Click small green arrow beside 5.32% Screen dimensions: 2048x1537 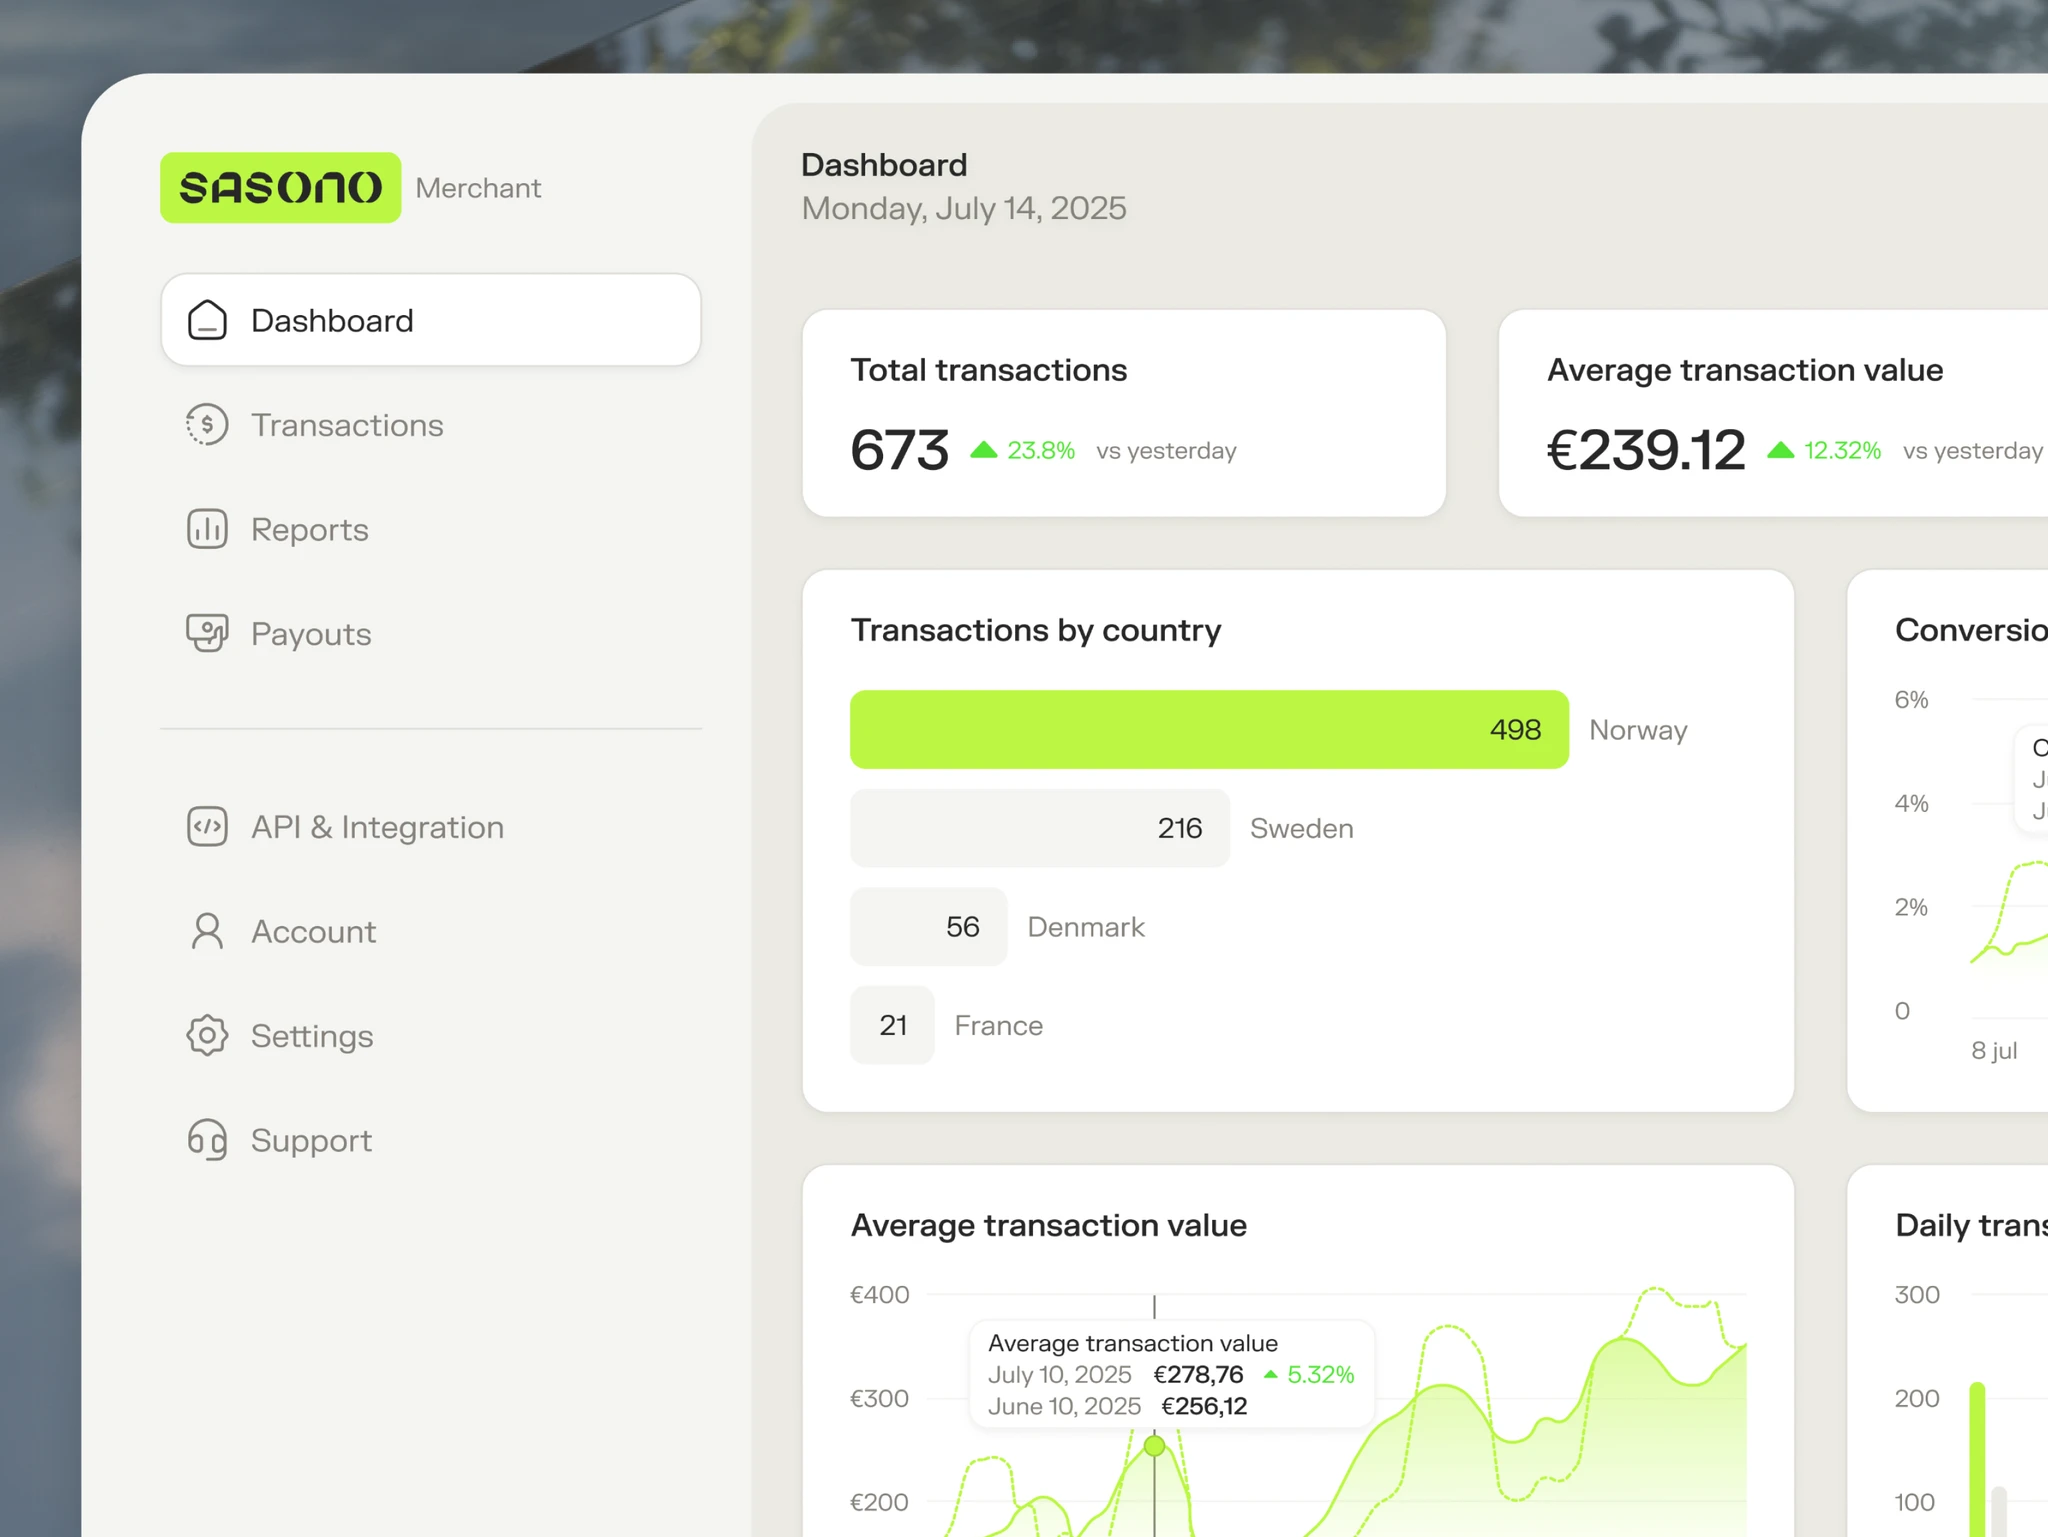(1270, 1375)
